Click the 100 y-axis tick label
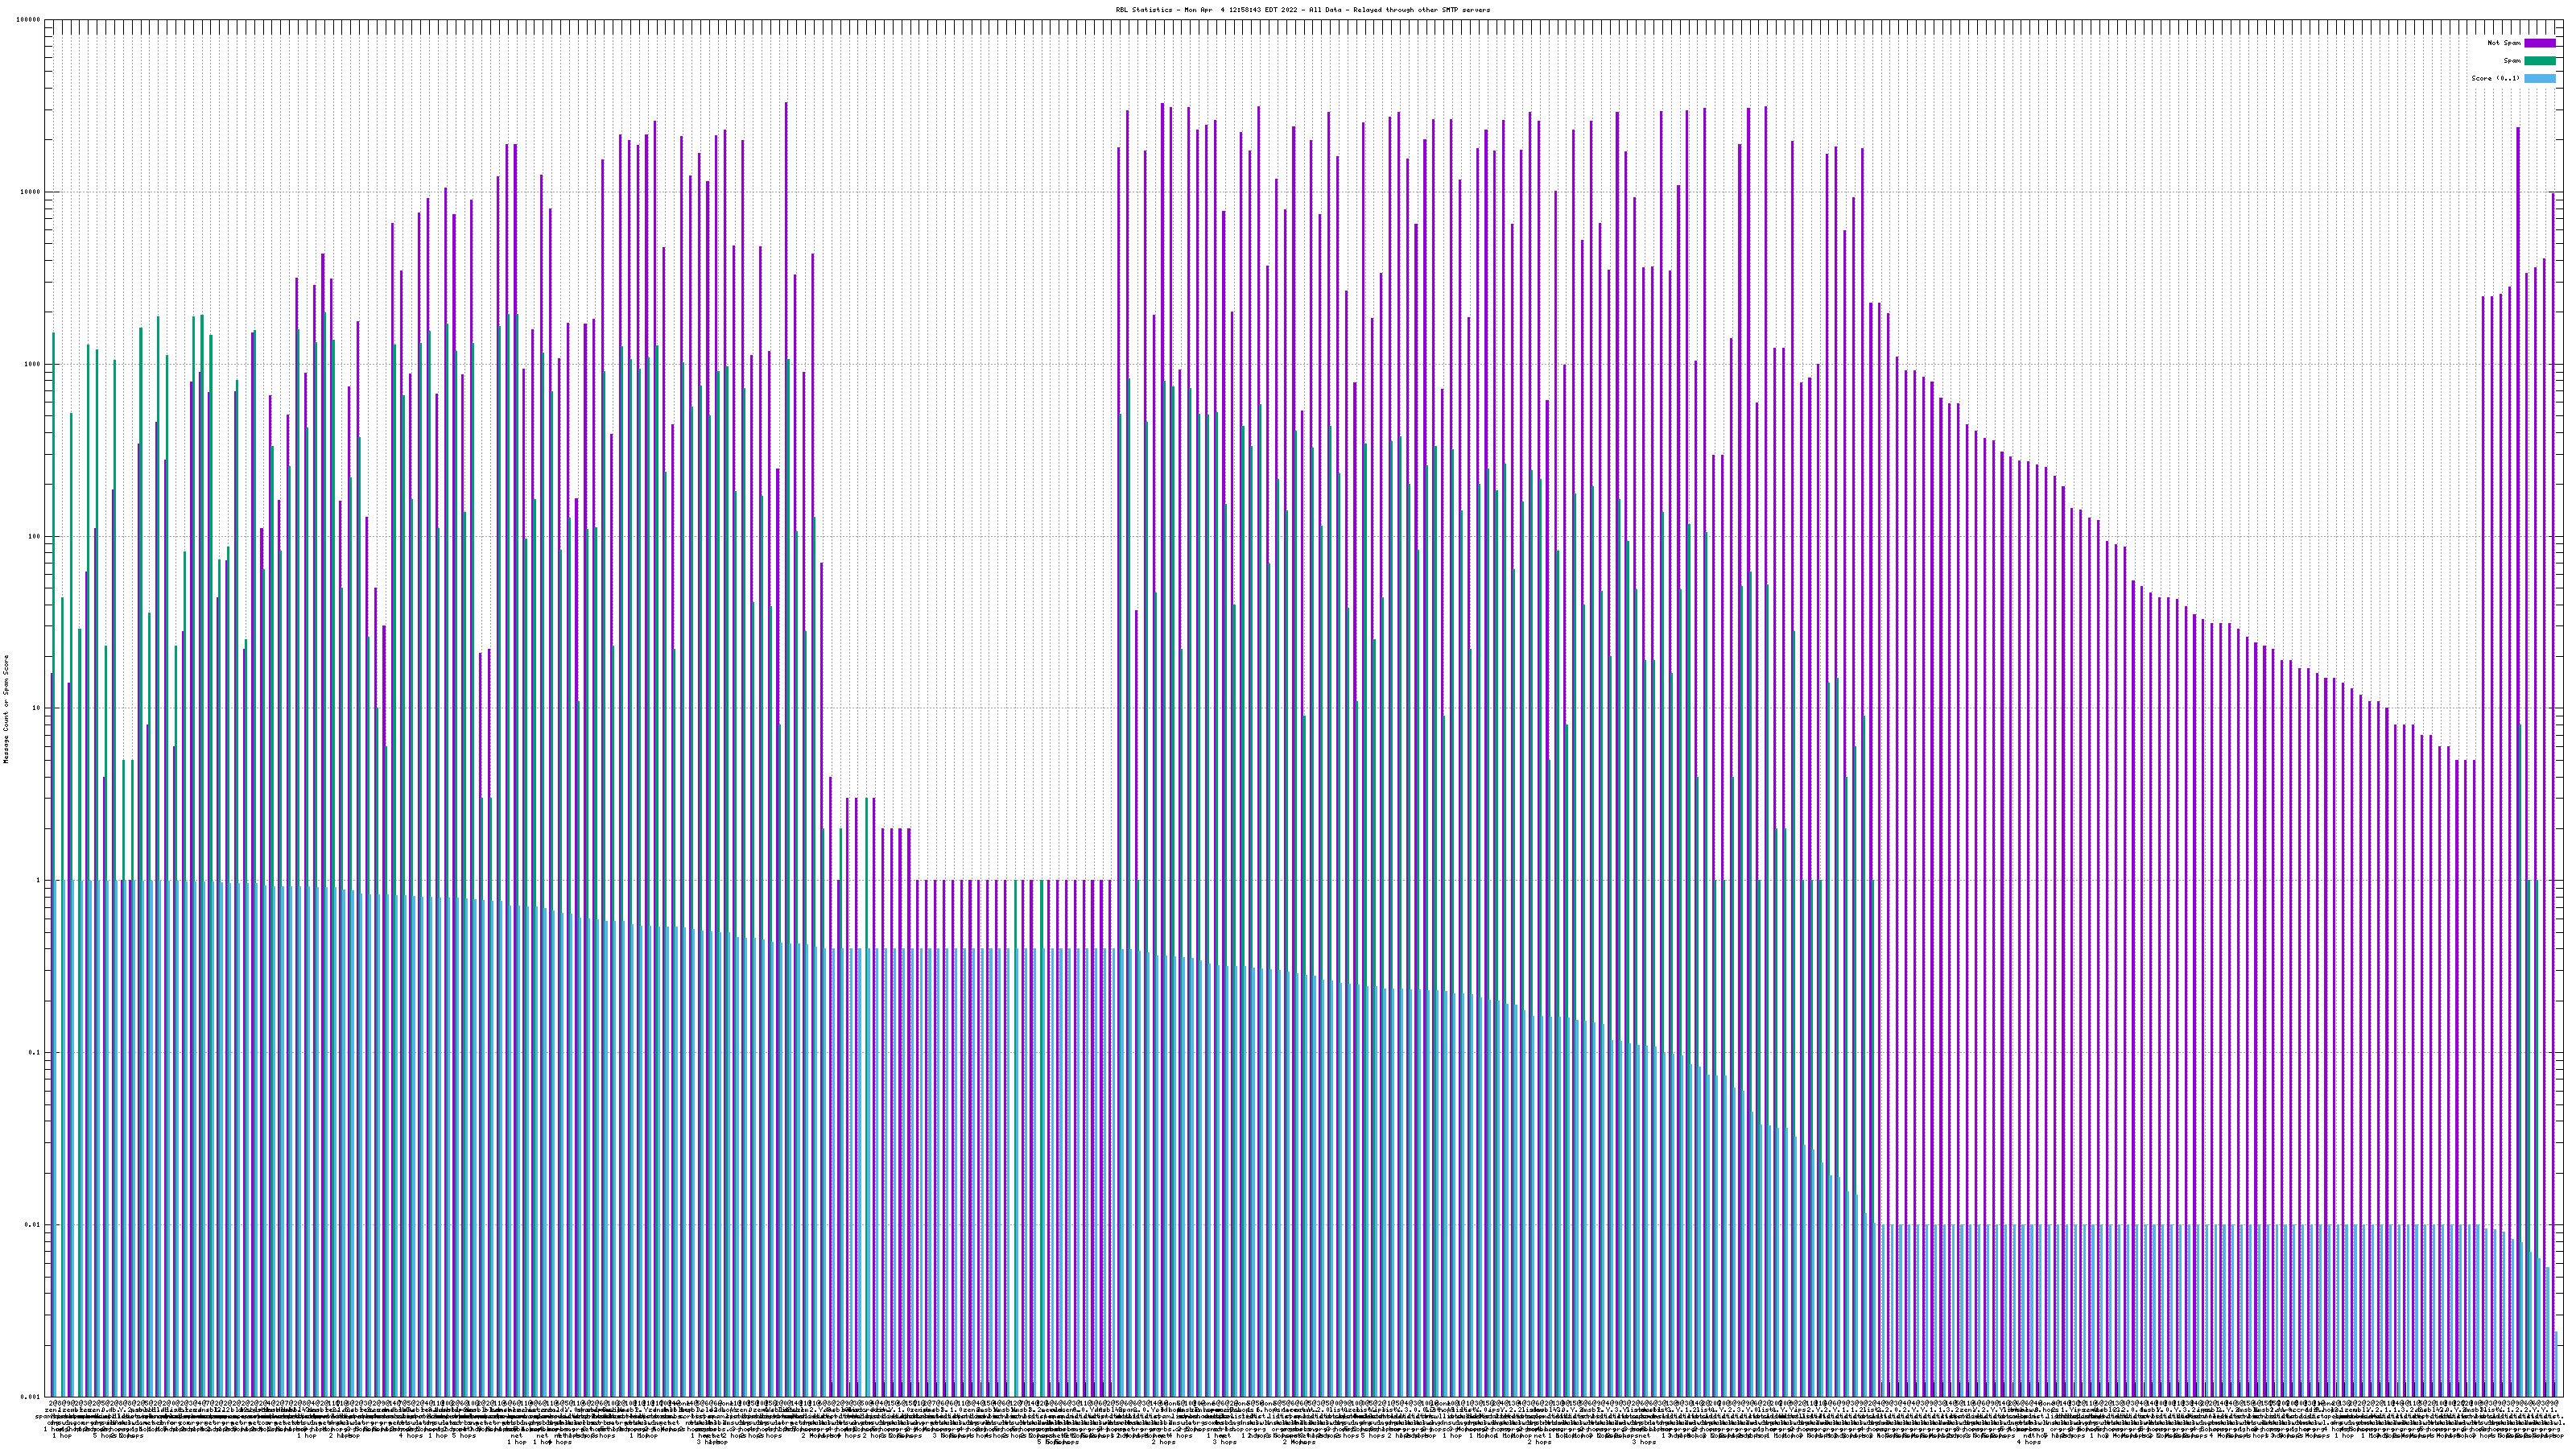Viewport: 2576px width, 1449px height. click(x=35, y=536)
